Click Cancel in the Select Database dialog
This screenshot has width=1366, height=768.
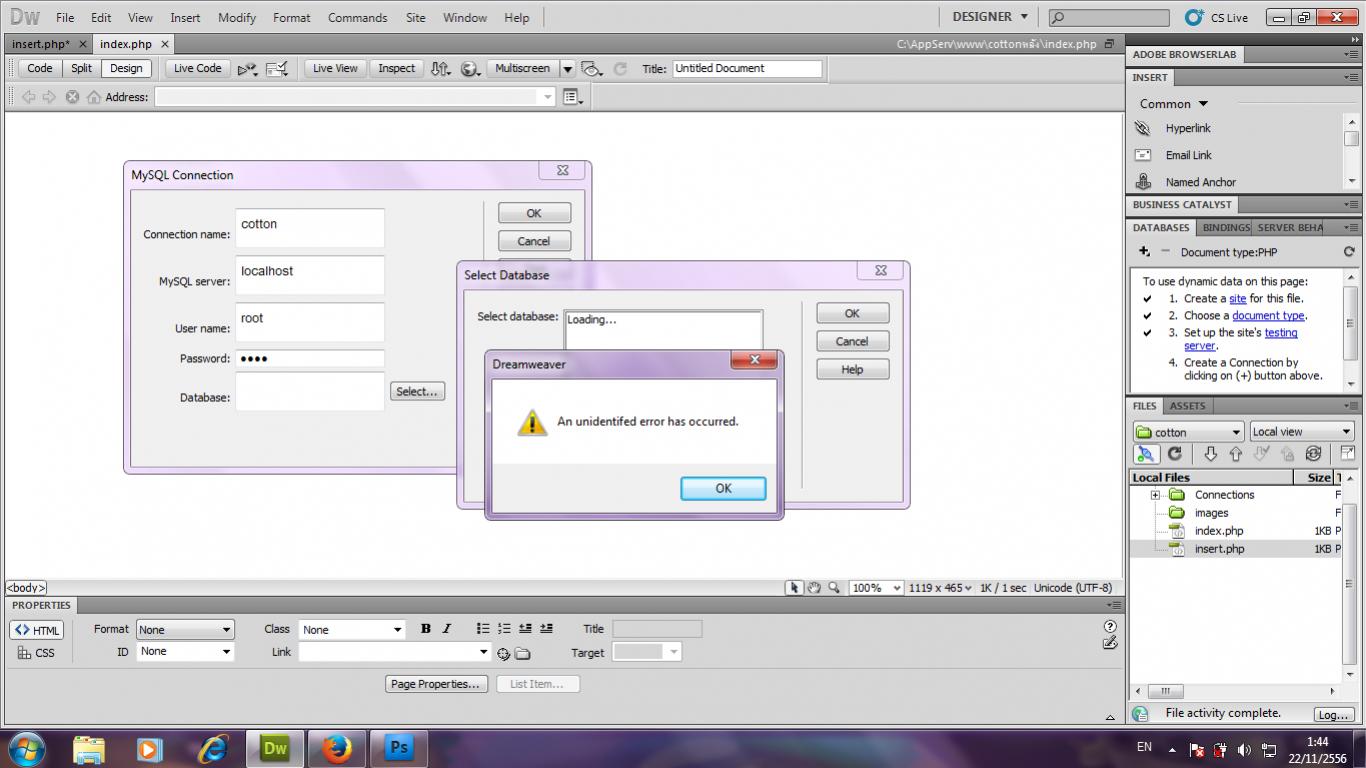pyautogui.click(x=852, y=341)
